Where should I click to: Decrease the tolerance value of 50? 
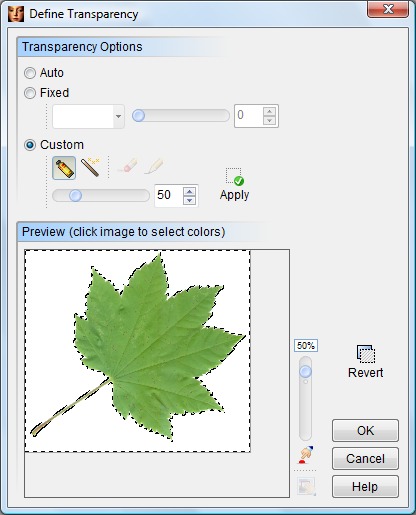(x=190, y=200)
